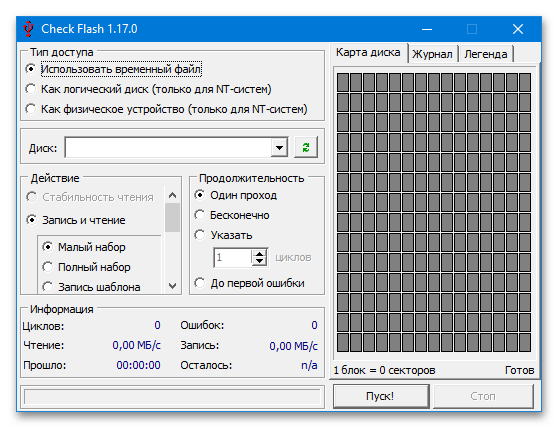558x428 pixels.
Task: Click the 'n/a' remaining time value
Action: 309,365
